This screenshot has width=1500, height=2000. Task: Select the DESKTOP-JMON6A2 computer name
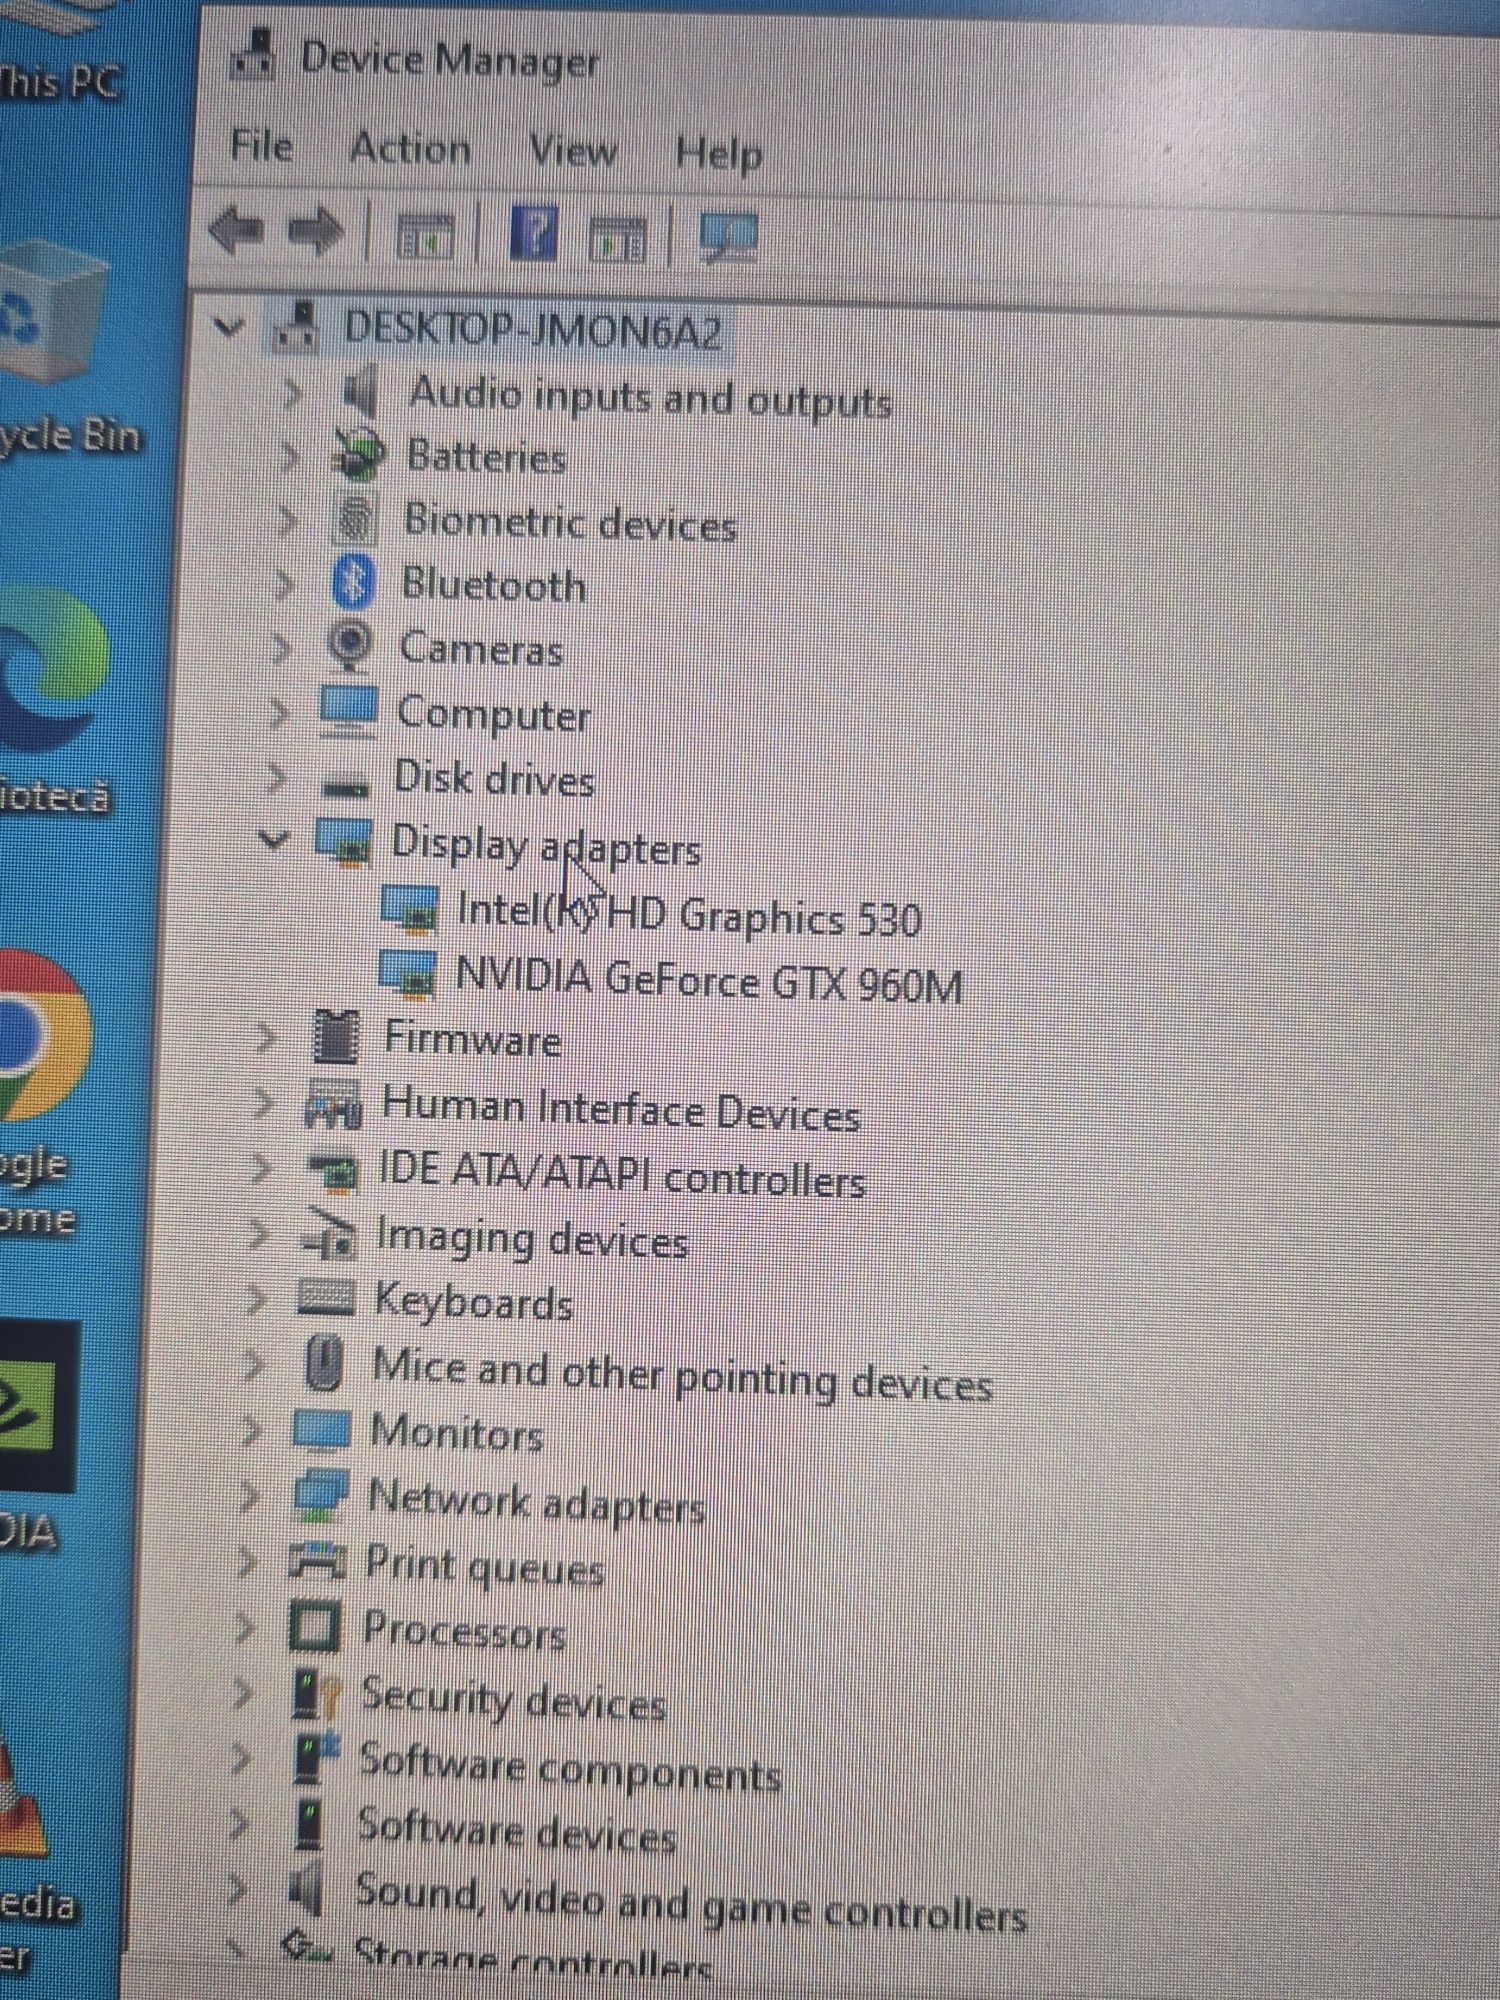pyautogui.click(x=533, y=329)
